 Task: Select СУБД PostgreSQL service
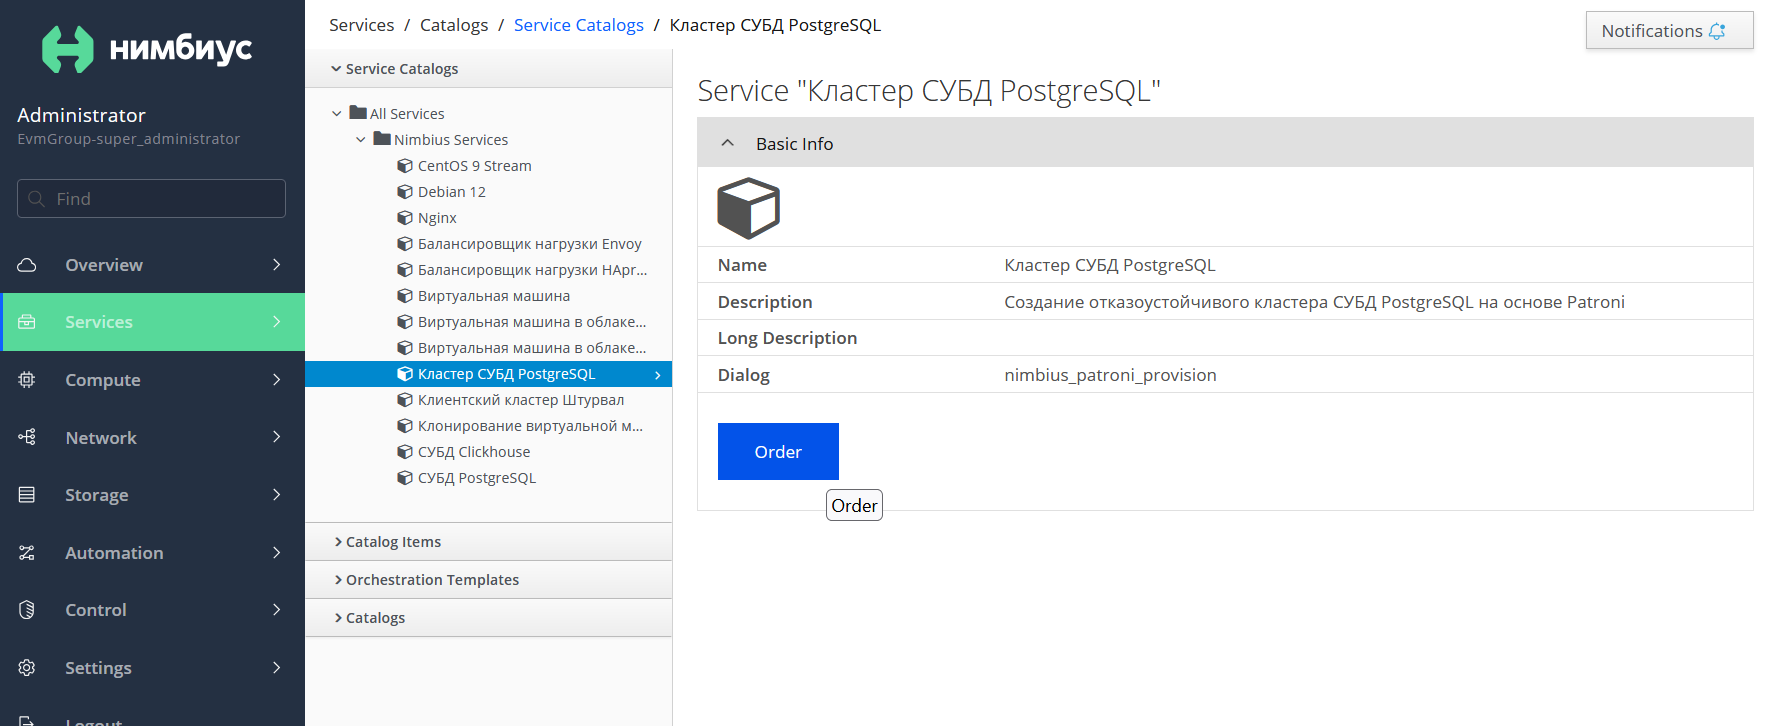(477, 478)
